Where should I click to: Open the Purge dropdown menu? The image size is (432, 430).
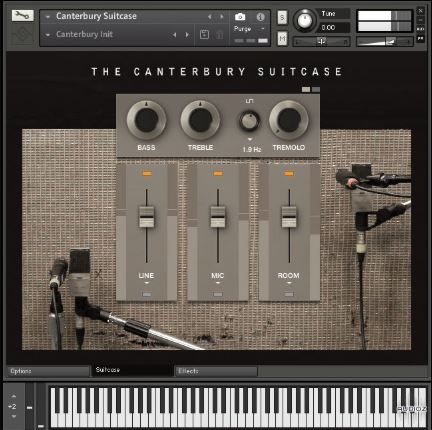pyautogui.click(x=249, y=29)
